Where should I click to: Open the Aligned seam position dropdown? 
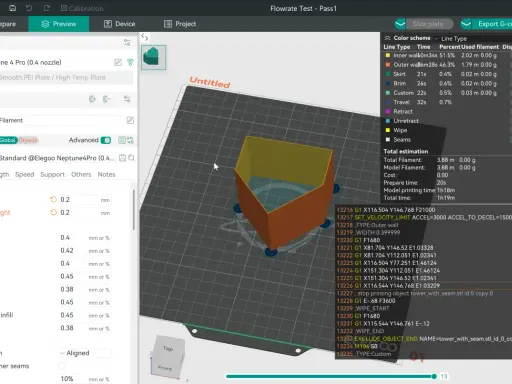85,353
